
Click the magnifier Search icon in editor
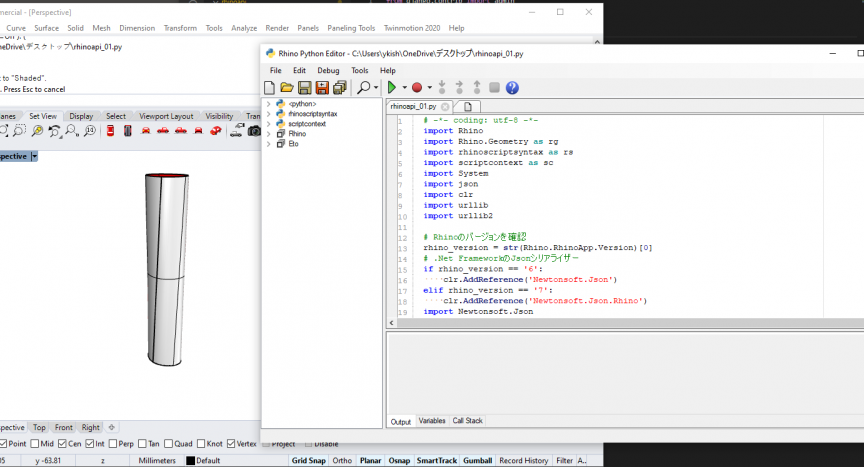(x=364, y=88)
